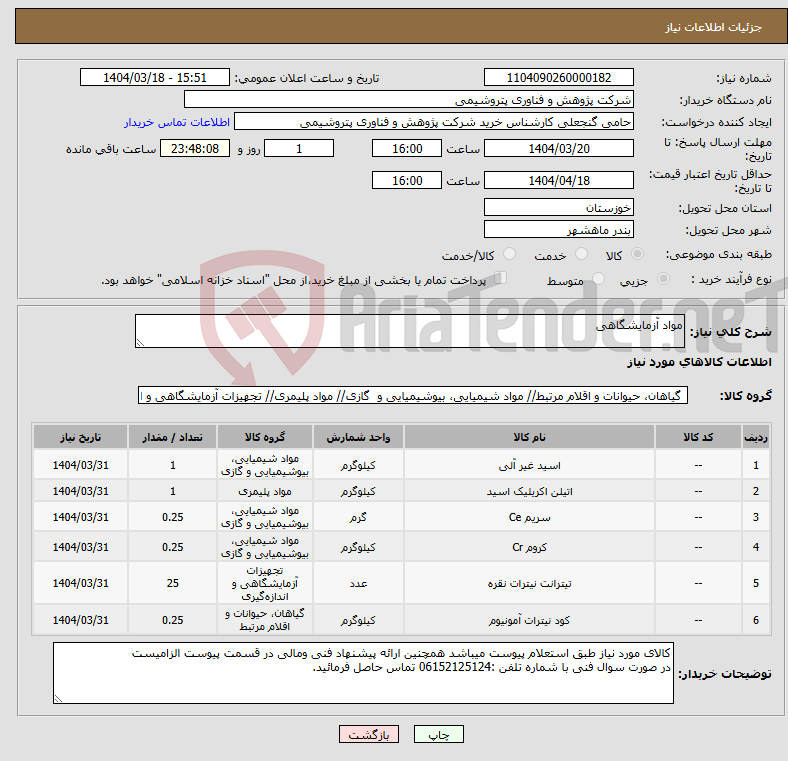Image resolution: width=788 pixels, height=761 pixels.
Task: Click the ردیف column header
Action: (755, 437)
